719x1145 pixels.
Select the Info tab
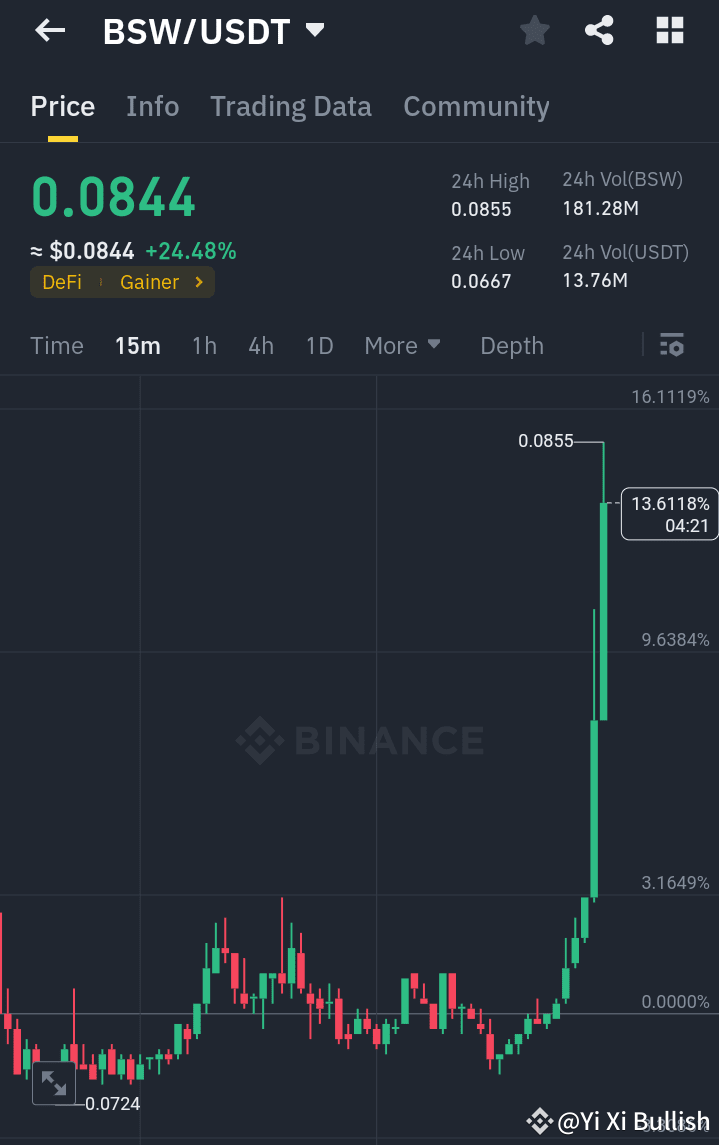(152, 106)
